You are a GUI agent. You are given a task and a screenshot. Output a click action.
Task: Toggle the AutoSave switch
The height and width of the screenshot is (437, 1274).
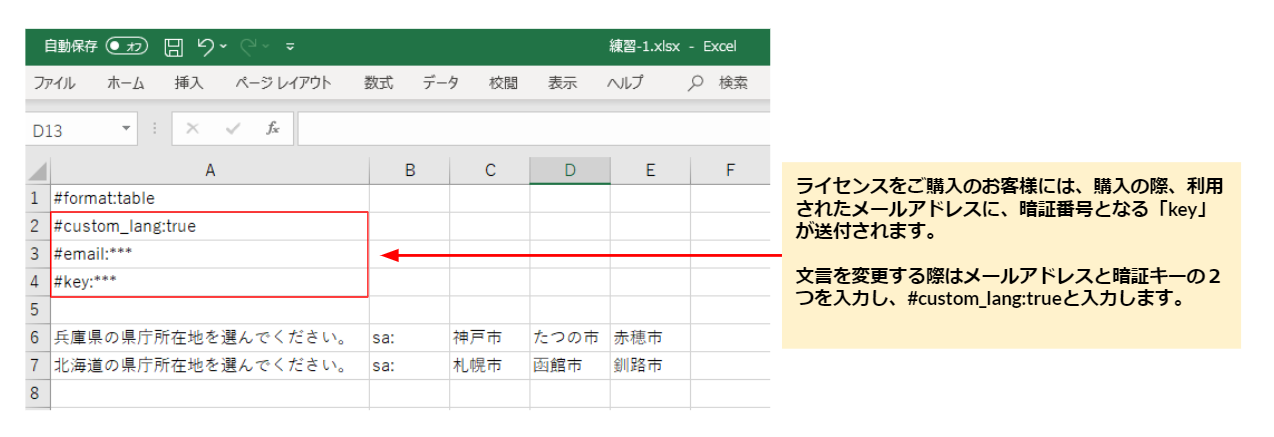(127, 46)
